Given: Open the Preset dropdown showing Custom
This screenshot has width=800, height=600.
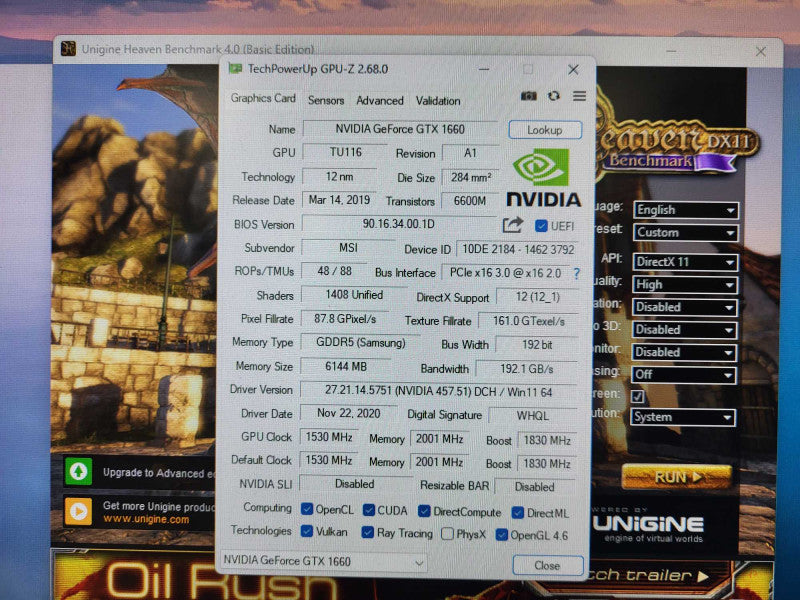Looking at the screenshot, I should 686,233.
